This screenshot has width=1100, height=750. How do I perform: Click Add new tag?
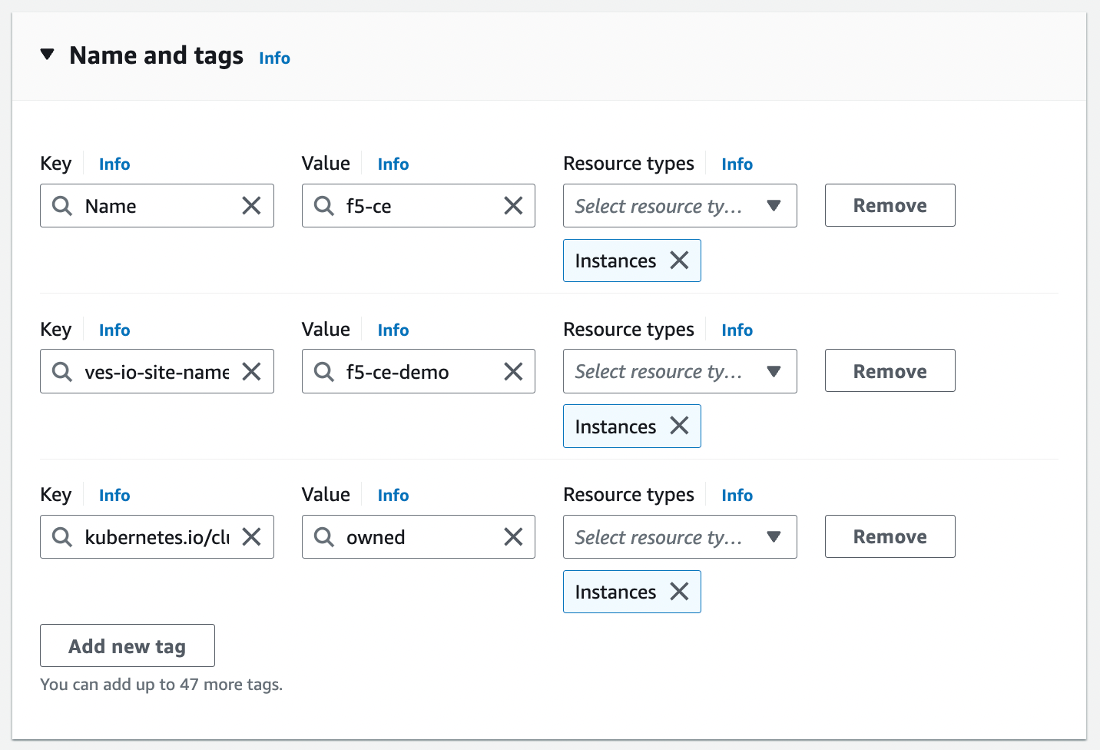[x=127, y=645]
